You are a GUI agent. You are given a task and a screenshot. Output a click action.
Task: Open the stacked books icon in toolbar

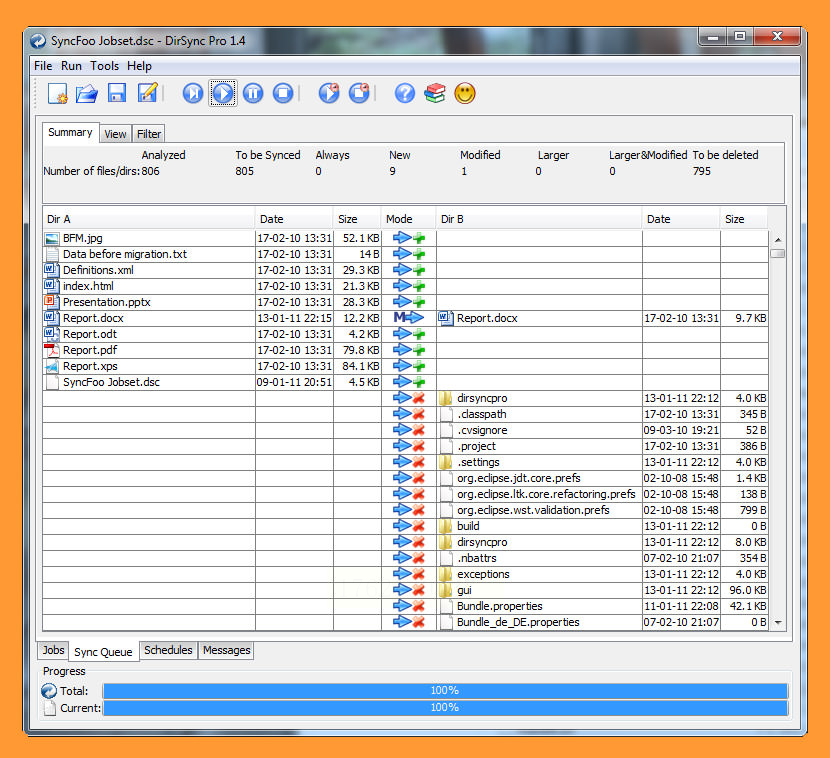[434, 94]
